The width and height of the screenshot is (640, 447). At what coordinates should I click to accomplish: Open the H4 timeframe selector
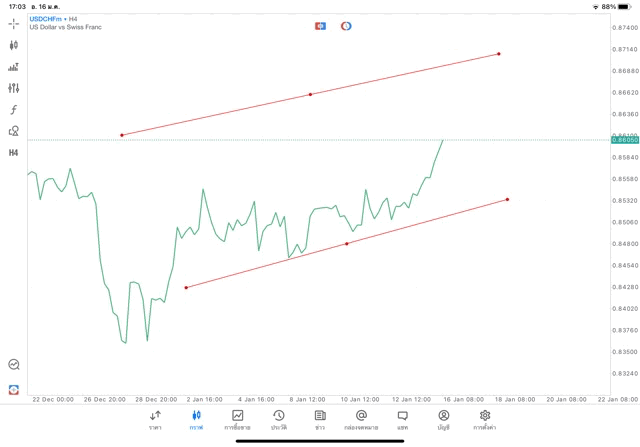[x=14, y=153]
